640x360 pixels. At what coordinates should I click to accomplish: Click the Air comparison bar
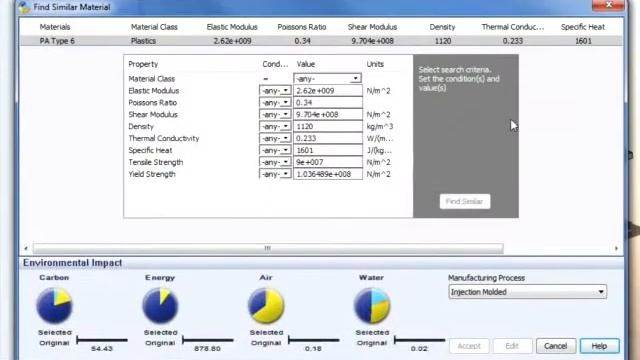[x=313, y=340]
